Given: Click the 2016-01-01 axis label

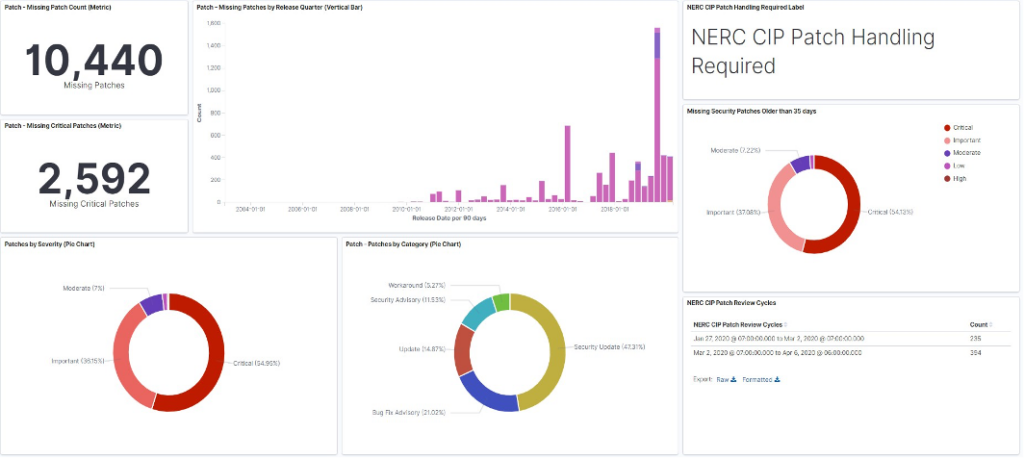Looking at the screenshot, I should point(561,210).
